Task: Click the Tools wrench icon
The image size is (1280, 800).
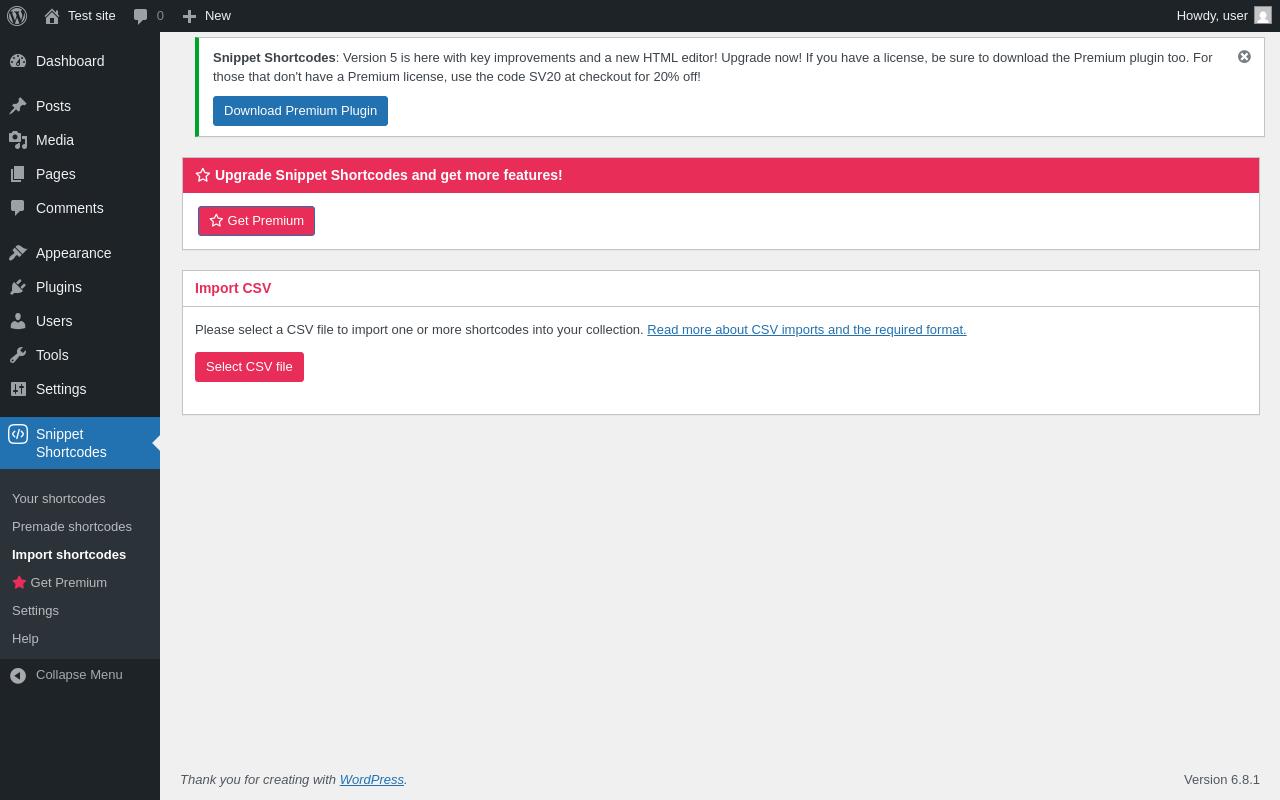Action: 18,355
